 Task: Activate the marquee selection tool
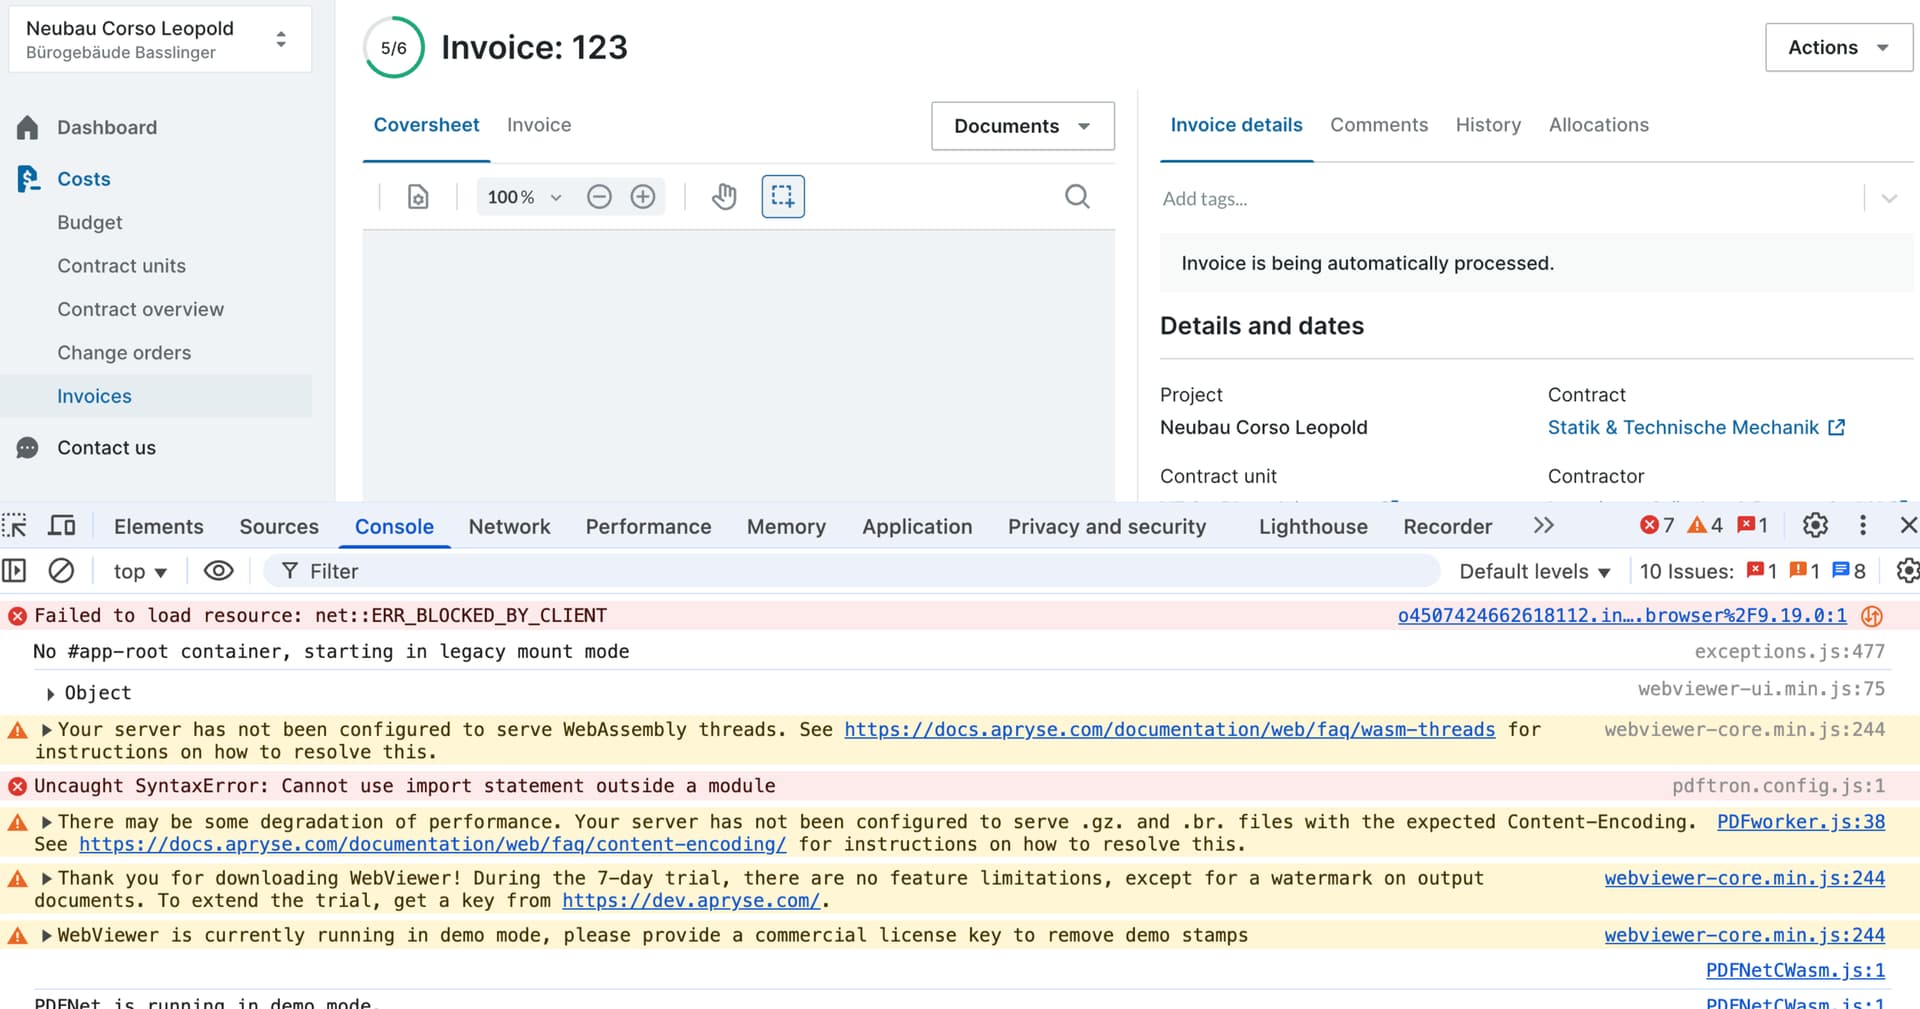[783, 197]
